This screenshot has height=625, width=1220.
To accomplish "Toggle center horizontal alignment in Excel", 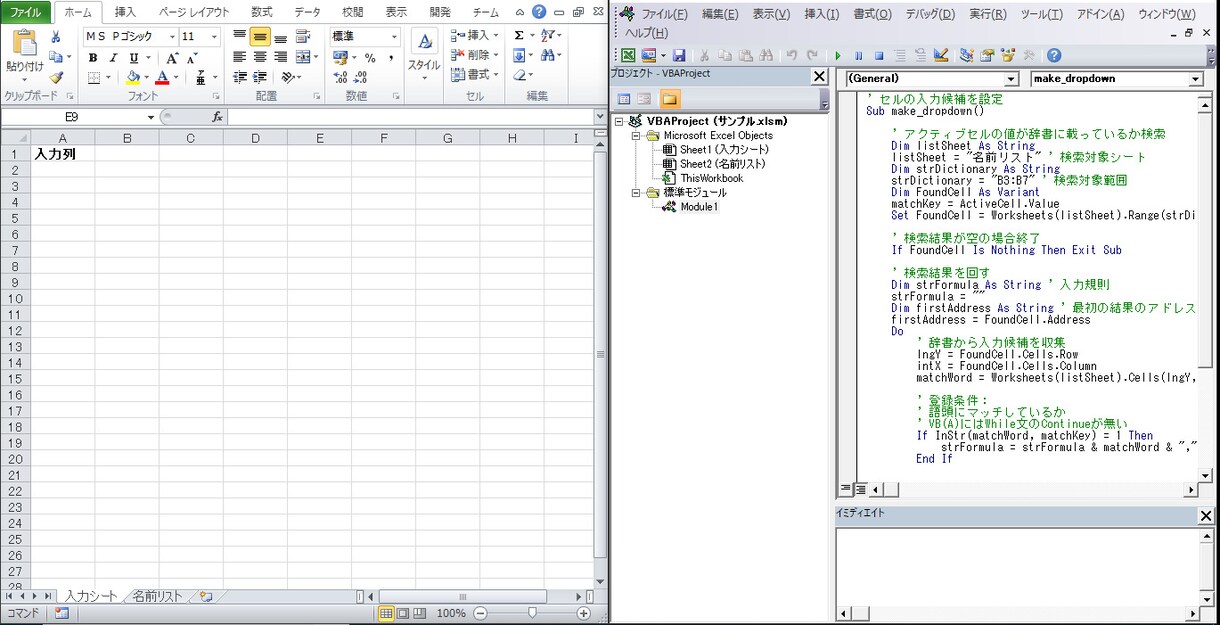I will 260,57.
